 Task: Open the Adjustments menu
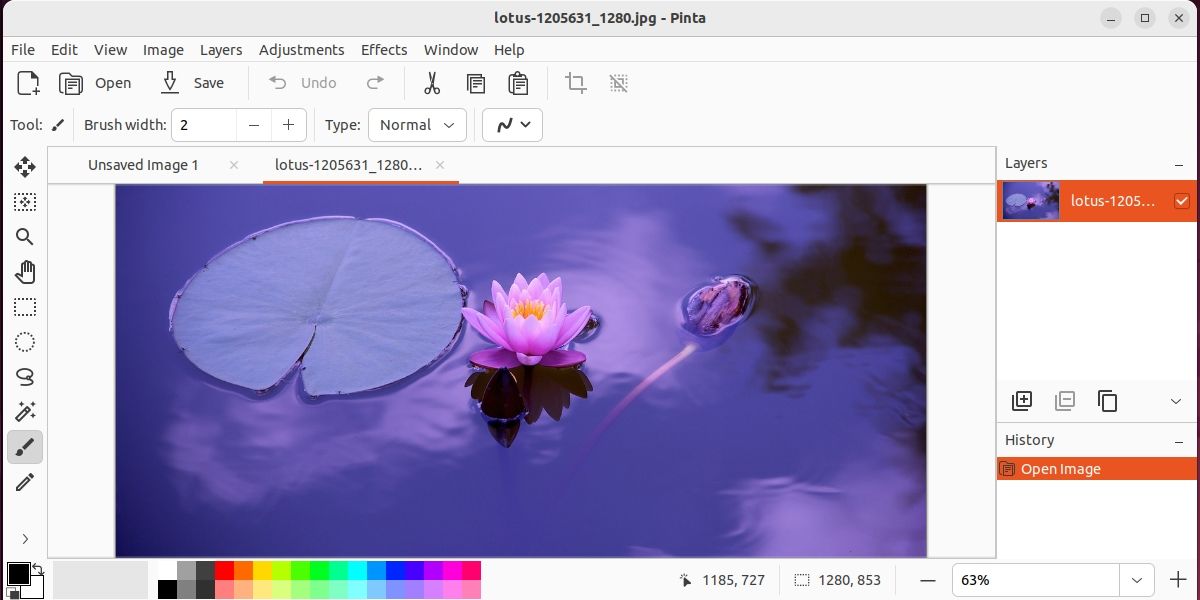click(x=302, y=49)
